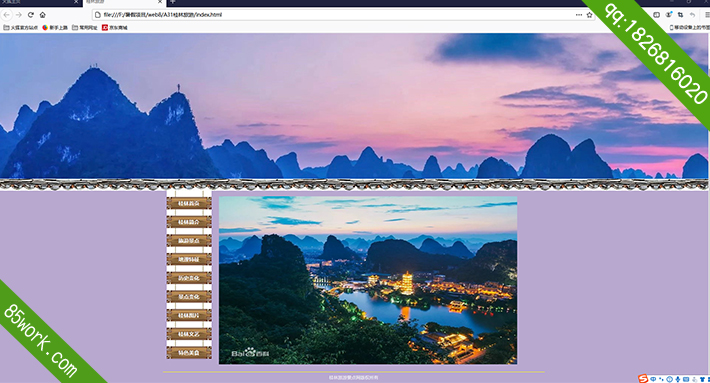This screenshot has height=383, width=710.
Task: Close the first background tab
Action: [x=76, y=2]
